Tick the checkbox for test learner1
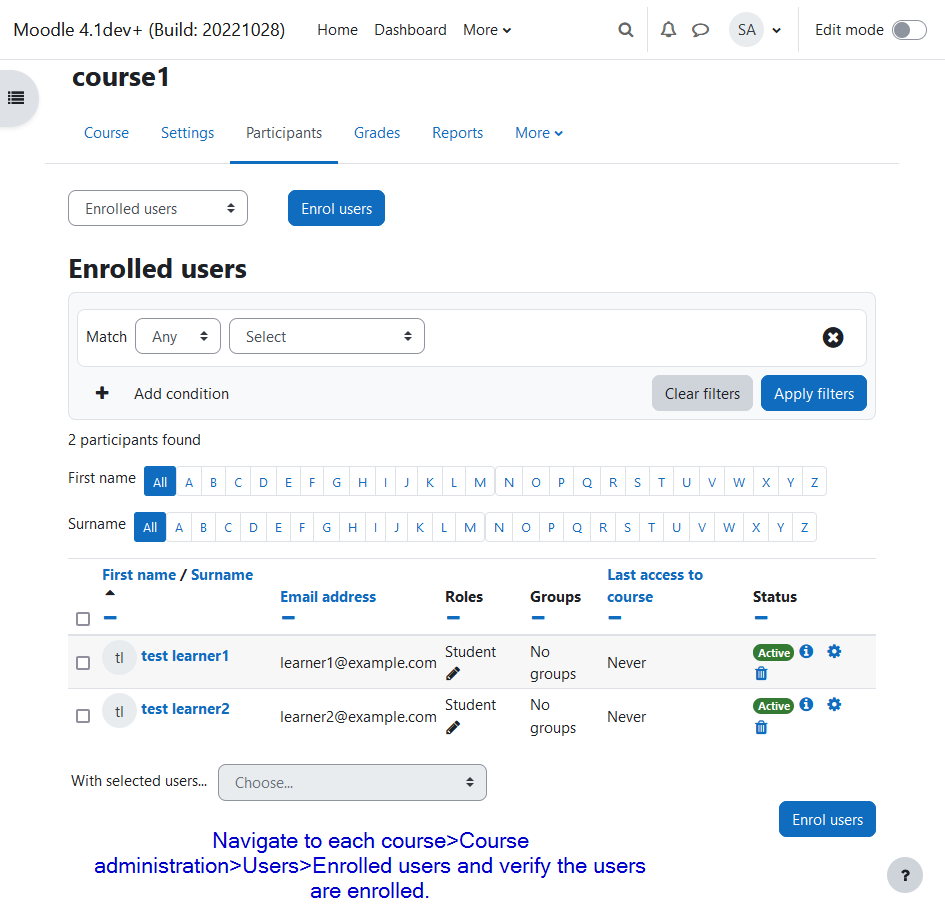The image size is (945, 920). (83, 663)
